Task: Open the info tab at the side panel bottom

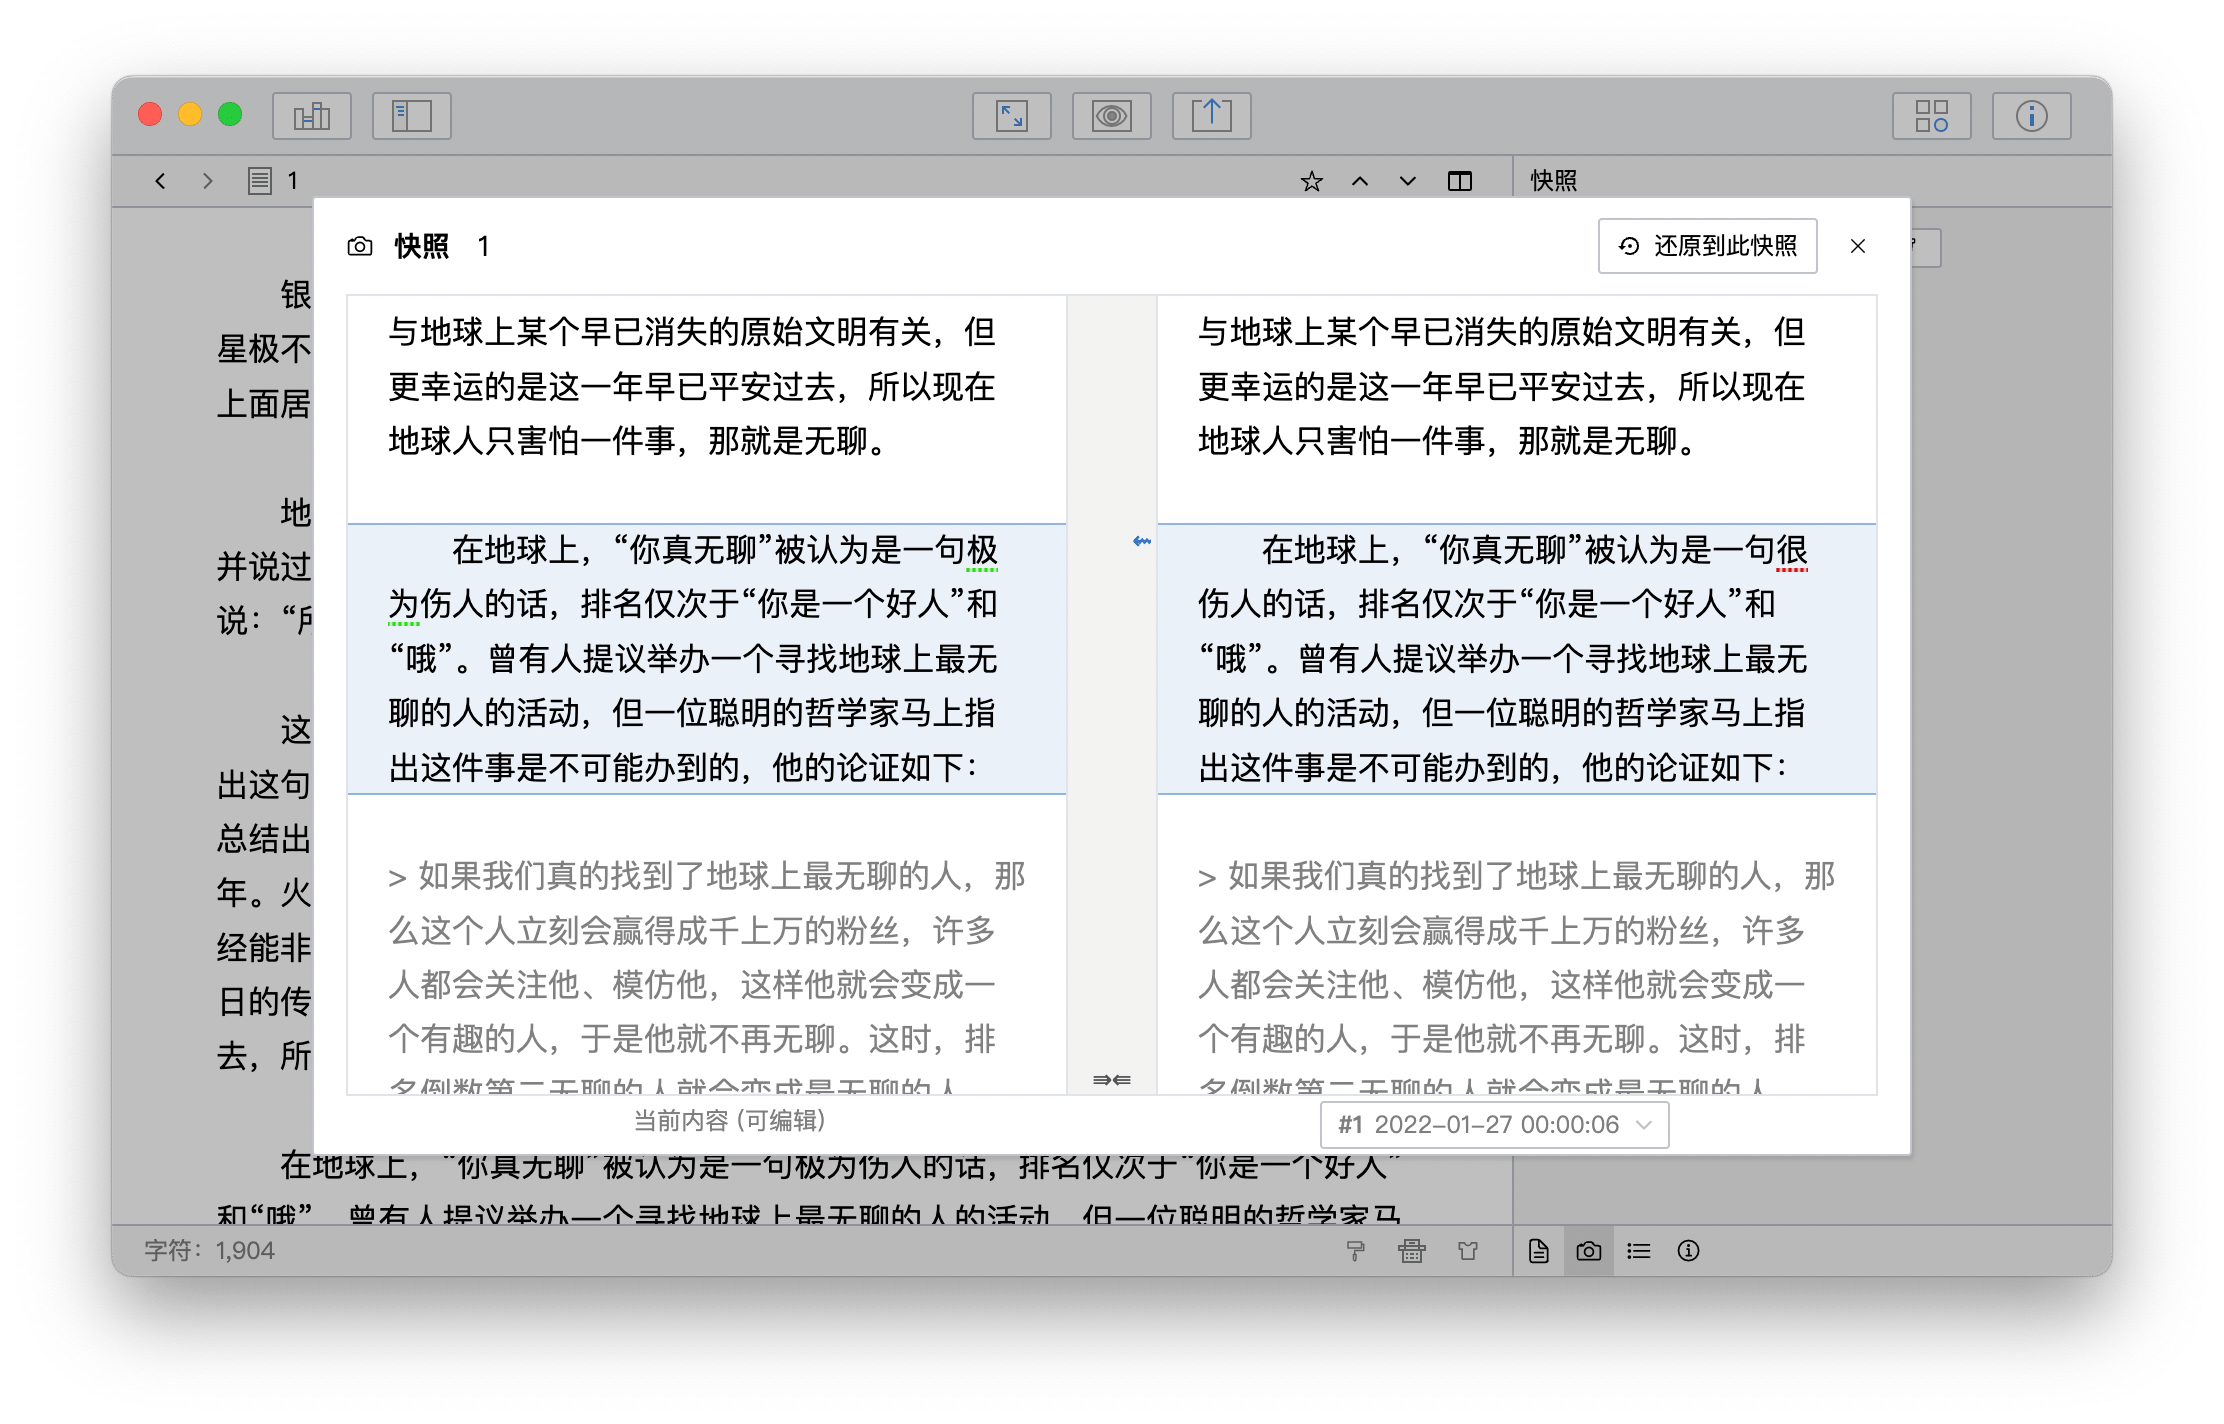Action: (x=1689, y=1251)
